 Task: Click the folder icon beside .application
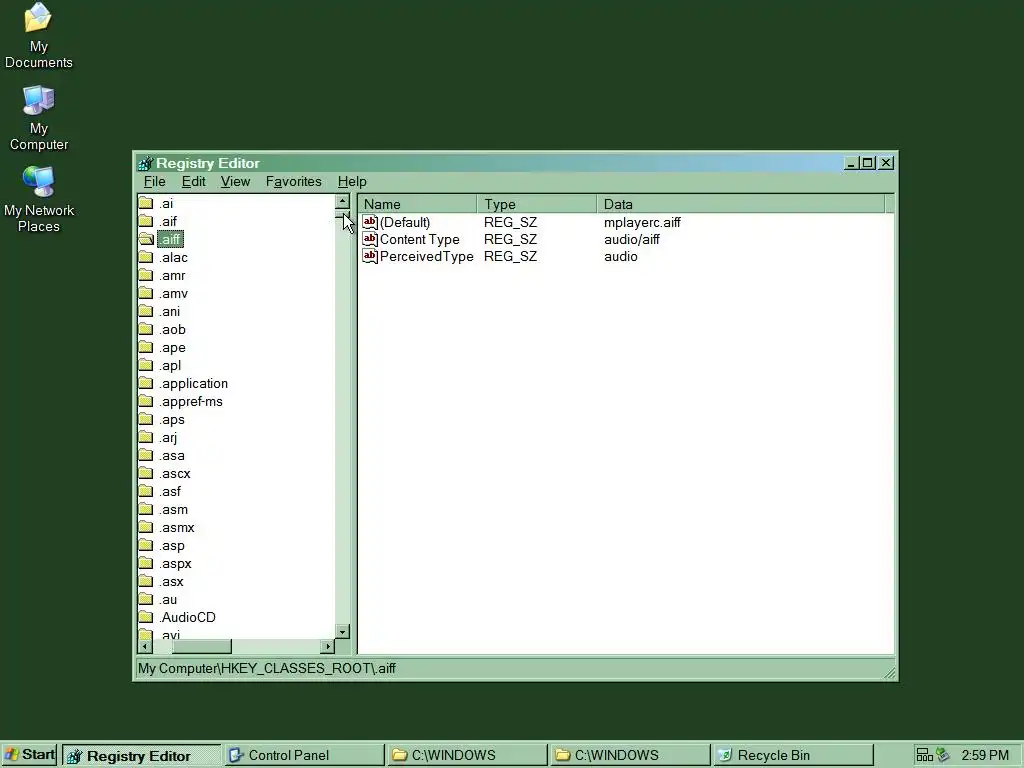coord(146,383)
